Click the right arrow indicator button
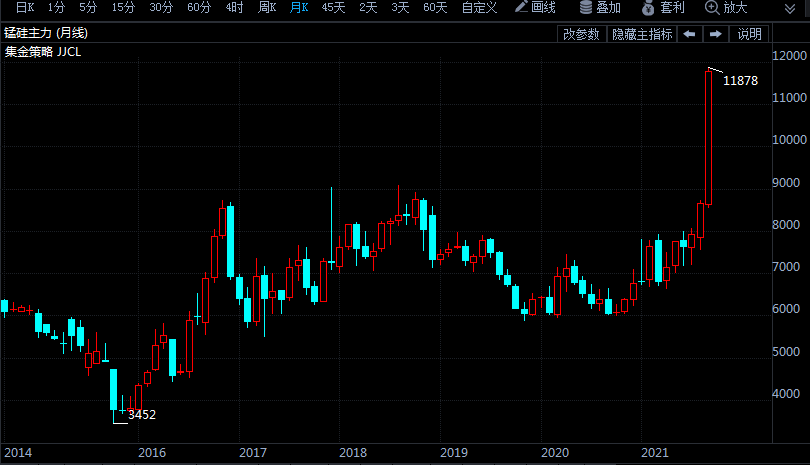 click(715, 34)
